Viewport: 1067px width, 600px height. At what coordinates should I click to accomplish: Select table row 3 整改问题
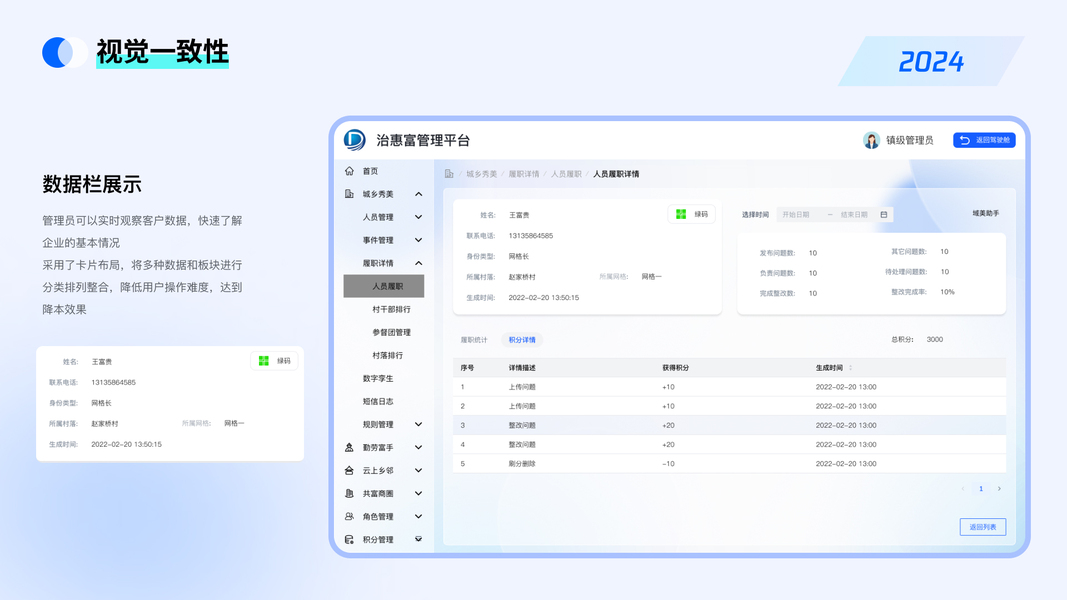(x=729, y=425)
